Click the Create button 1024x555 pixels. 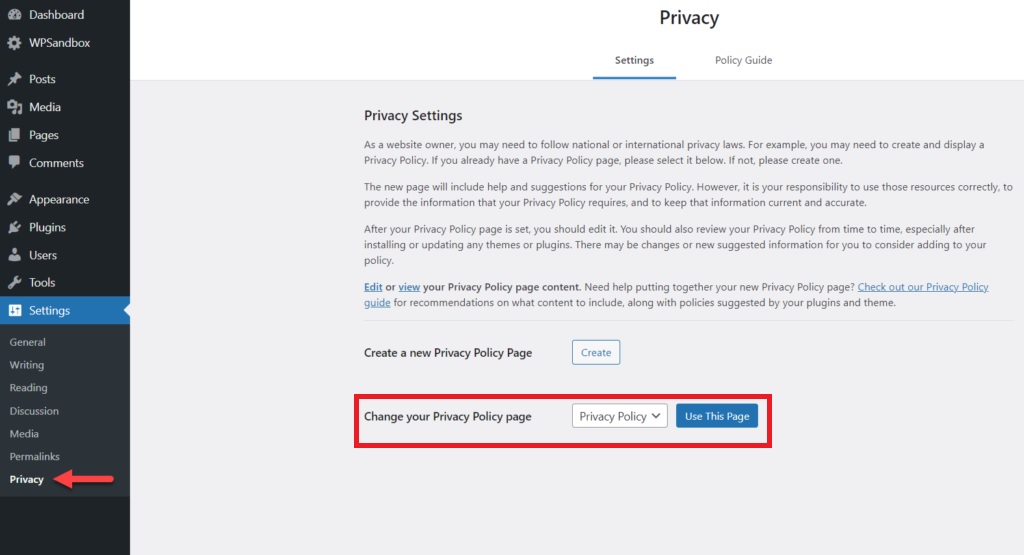click(x=596, y=353)
